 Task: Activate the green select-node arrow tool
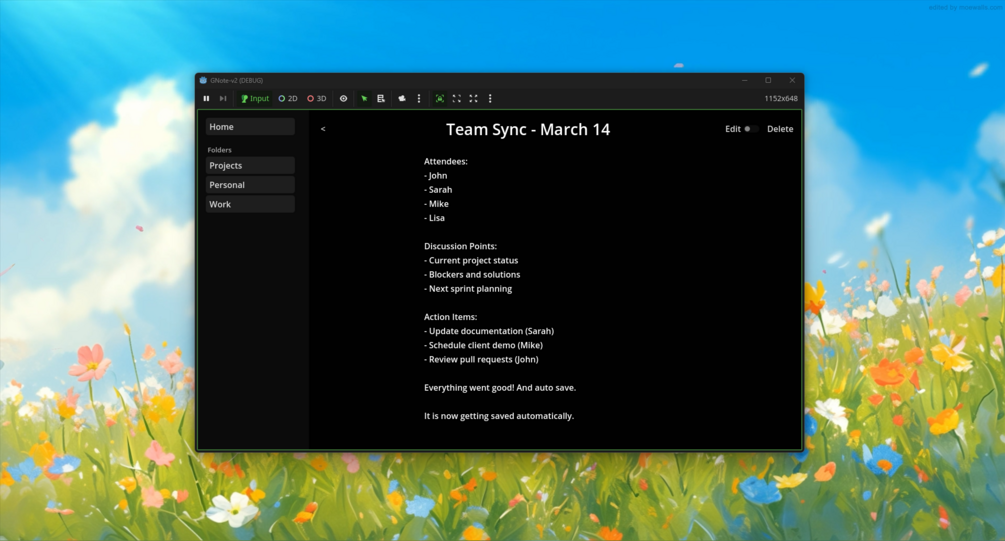[x=364, y=99]
